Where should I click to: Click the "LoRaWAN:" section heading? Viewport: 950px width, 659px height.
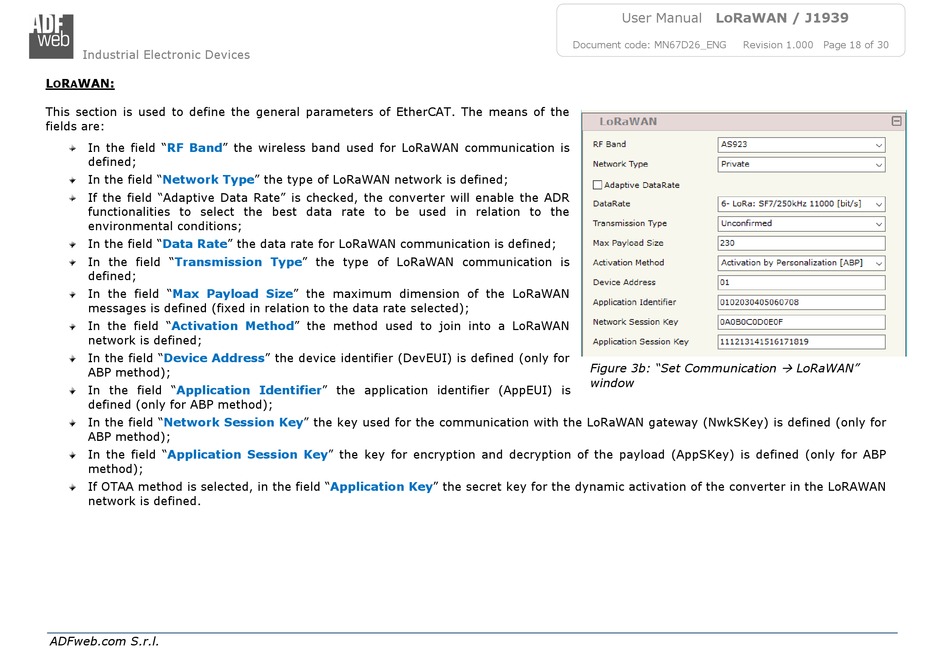click(80, 84)
